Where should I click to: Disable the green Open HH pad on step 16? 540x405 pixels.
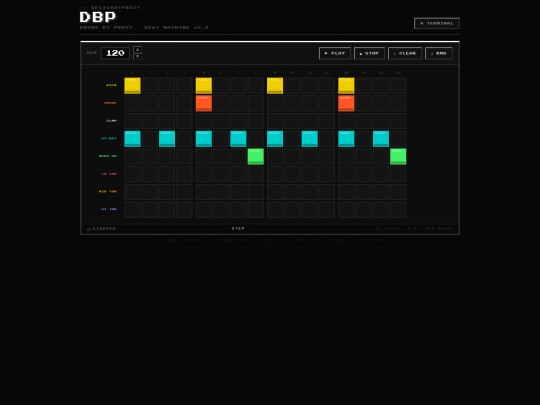pos(398,156)
